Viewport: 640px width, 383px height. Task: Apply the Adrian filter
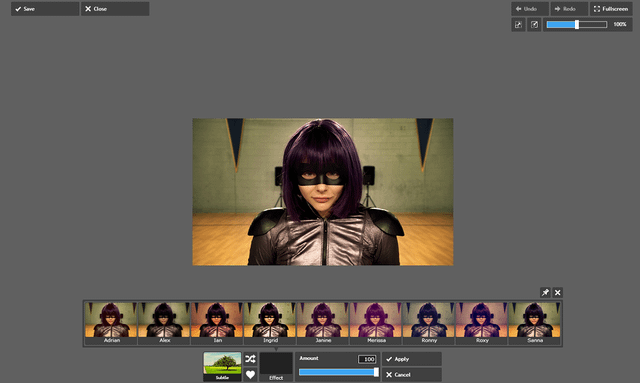click(111, 323)
